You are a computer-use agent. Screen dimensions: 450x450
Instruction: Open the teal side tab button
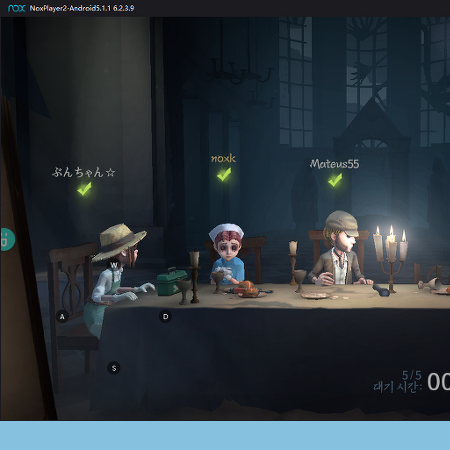tap(7, 240)
